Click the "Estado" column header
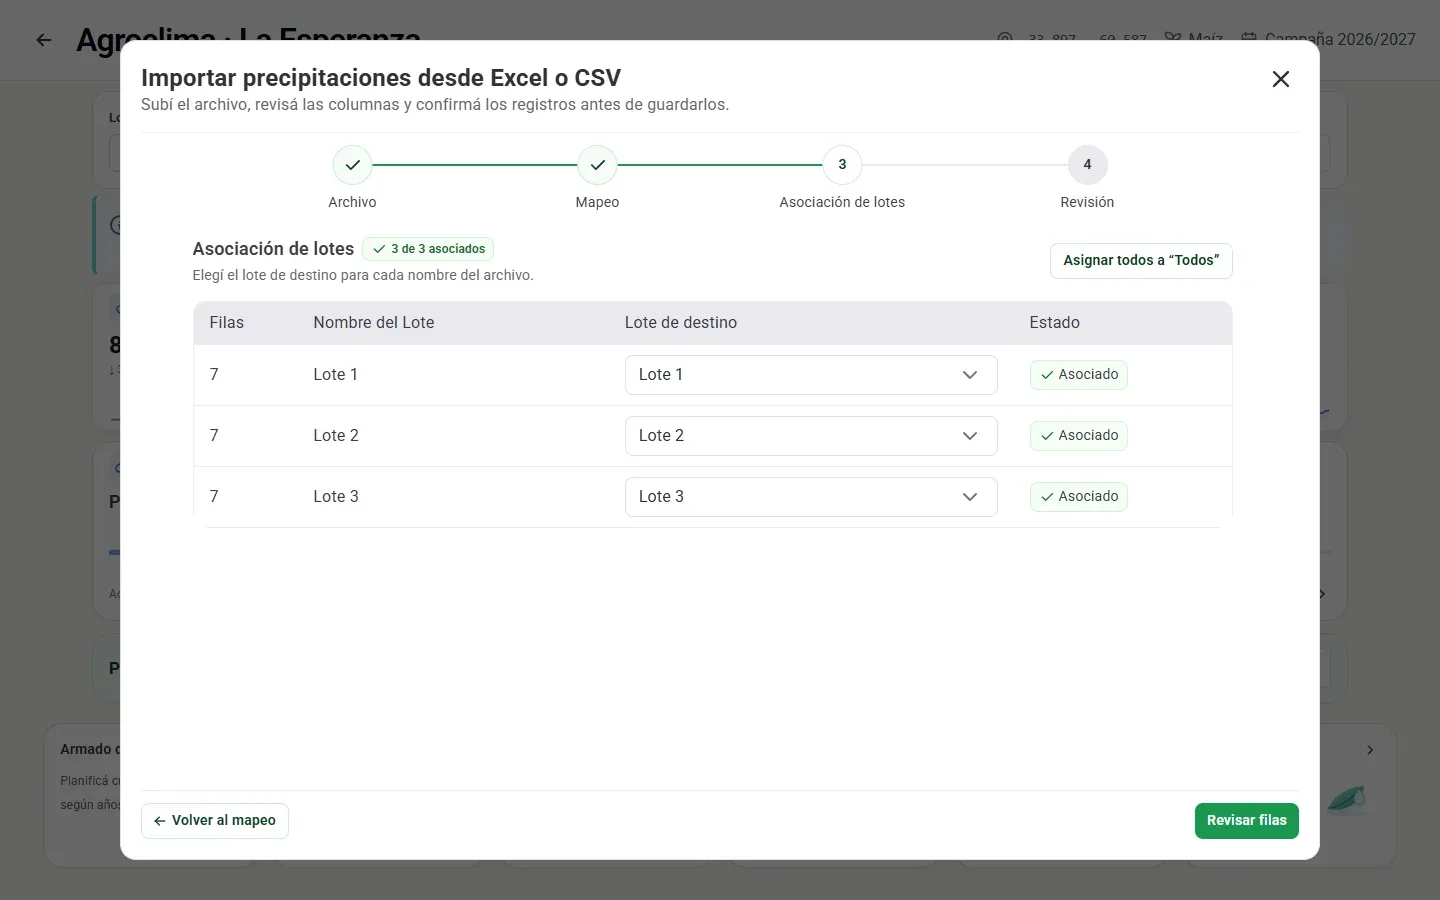1440x900 pixels. 1055,323
